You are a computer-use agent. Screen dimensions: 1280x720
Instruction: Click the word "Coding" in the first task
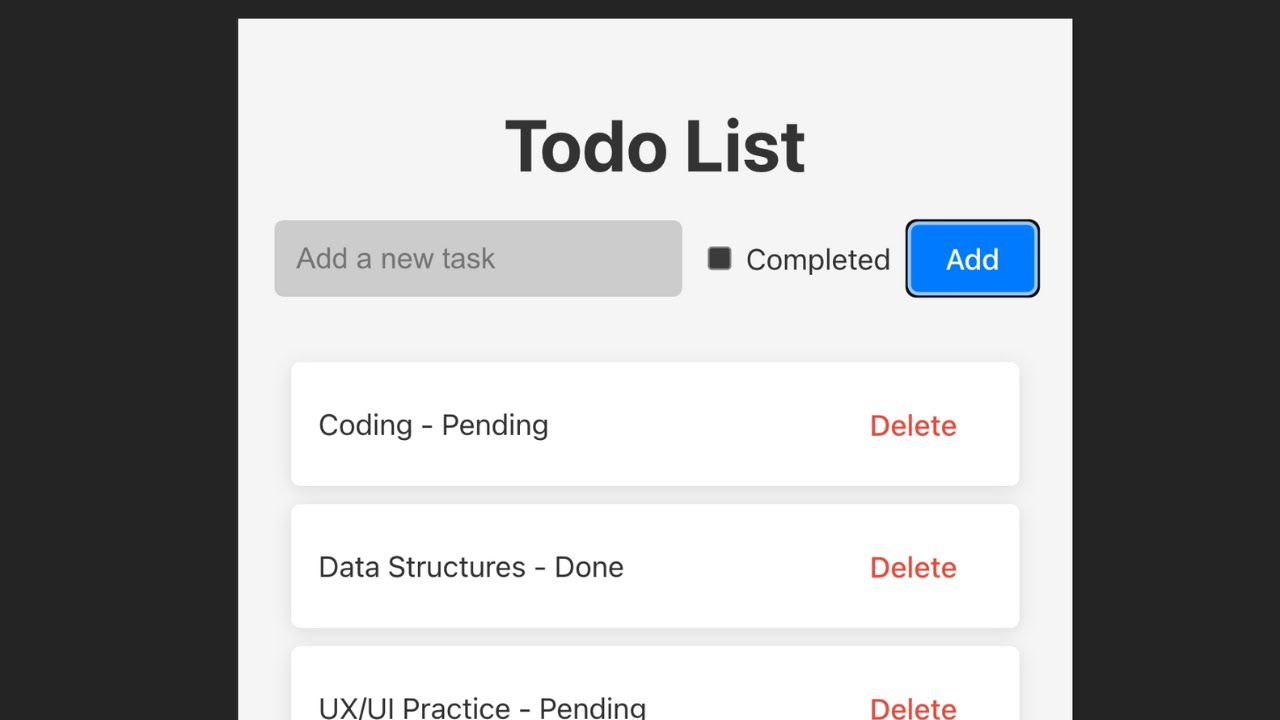point(365,425)
